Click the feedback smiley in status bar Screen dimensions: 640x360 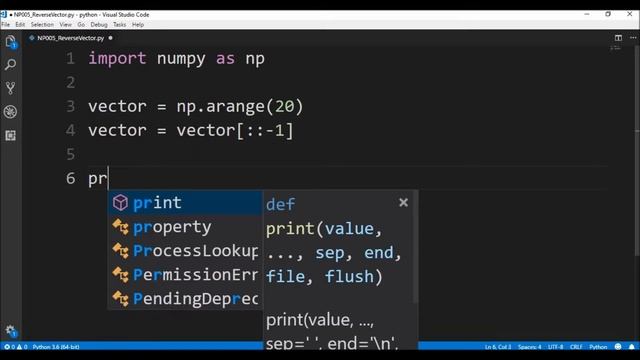click(x=618, y=347)
